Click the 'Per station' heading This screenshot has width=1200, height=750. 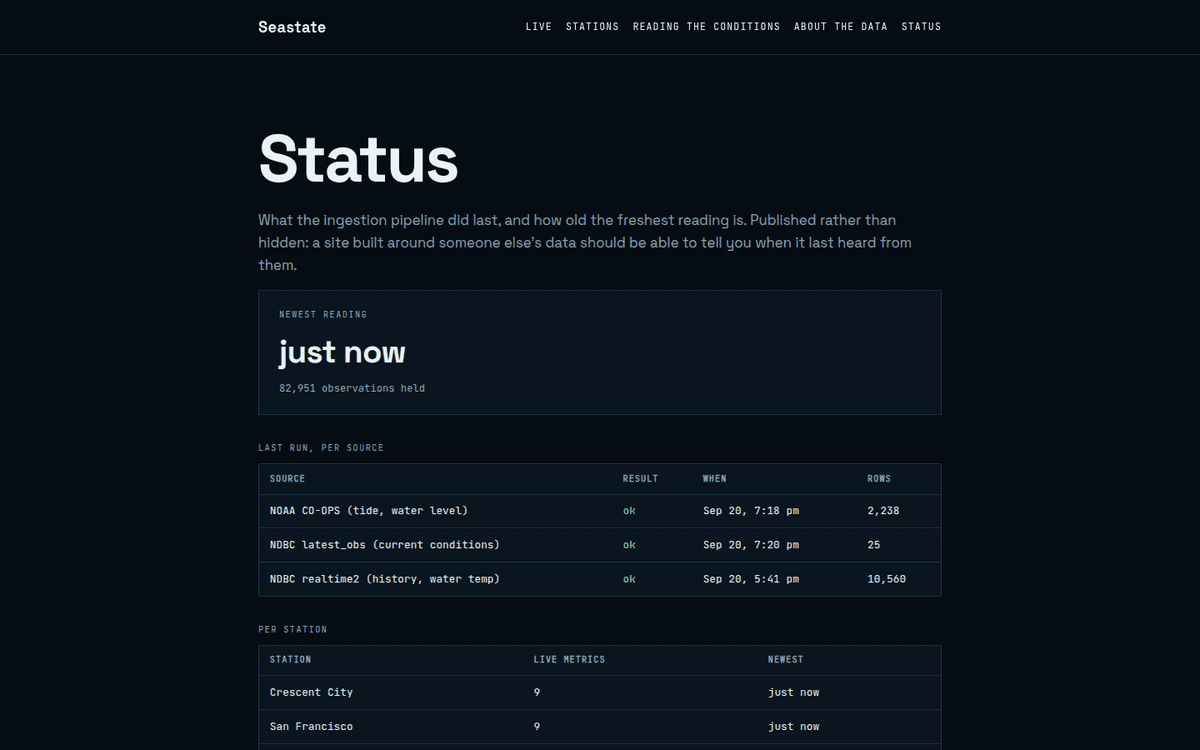293,630
